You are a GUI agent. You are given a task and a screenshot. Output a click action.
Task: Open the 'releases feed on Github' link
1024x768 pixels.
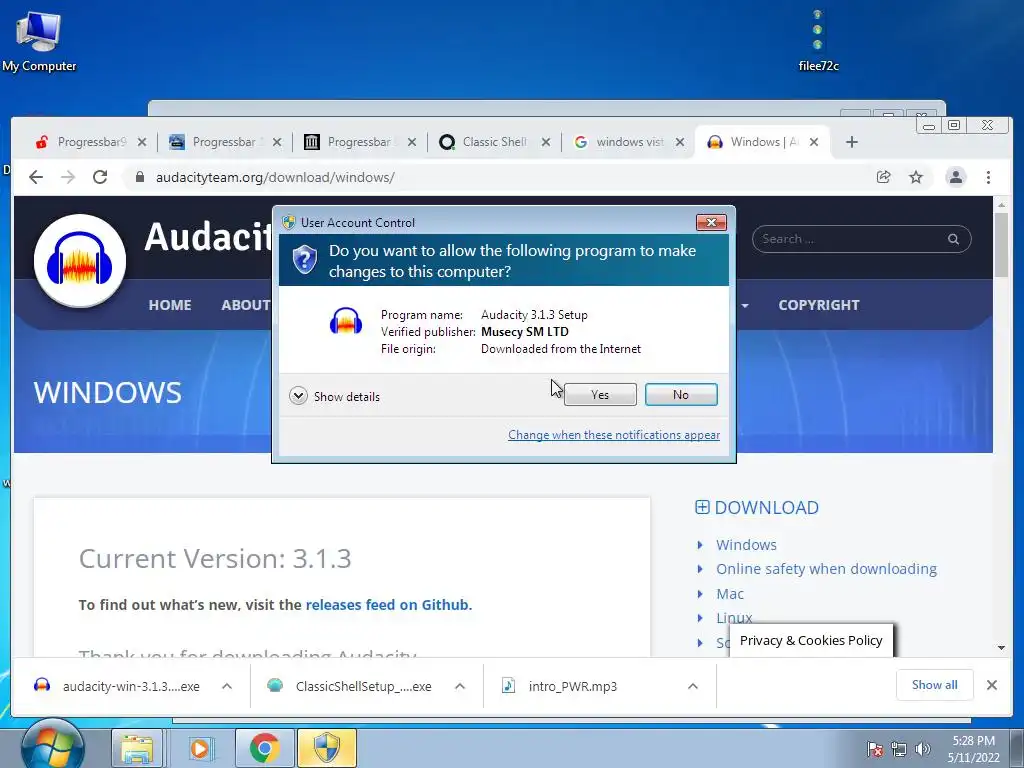[x=387, y=605]
